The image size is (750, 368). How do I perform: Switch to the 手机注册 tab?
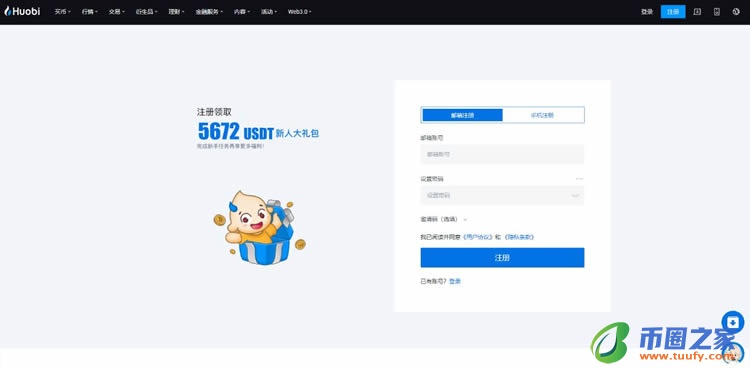pos(543,115)
